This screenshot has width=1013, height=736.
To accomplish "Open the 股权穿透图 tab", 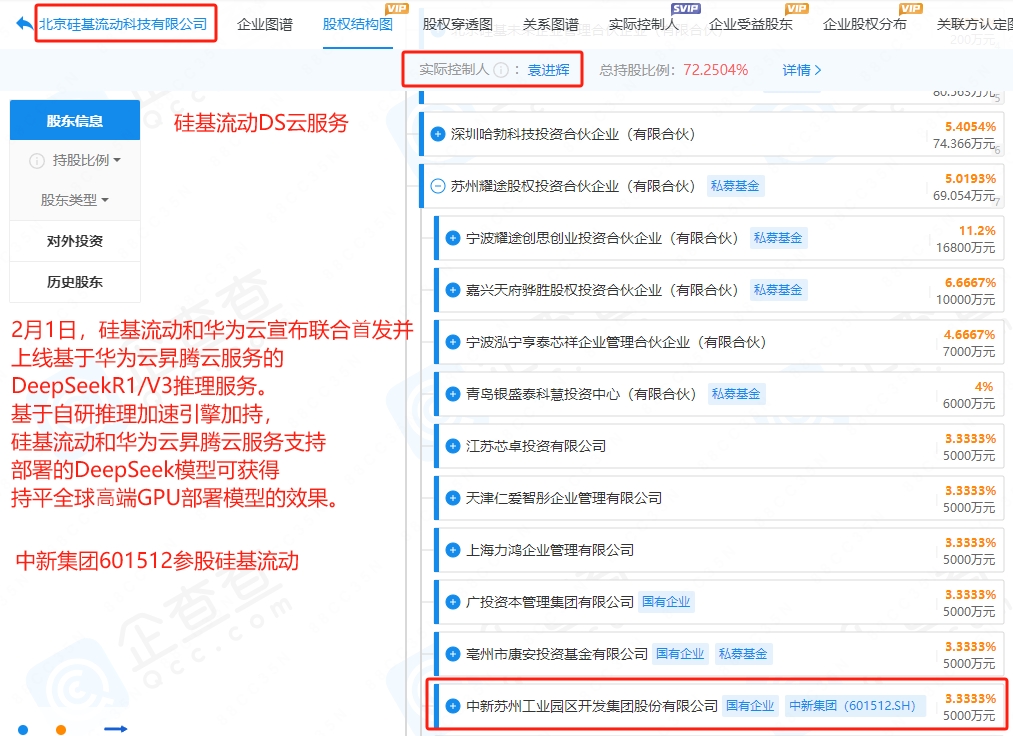I will (457, 25).
